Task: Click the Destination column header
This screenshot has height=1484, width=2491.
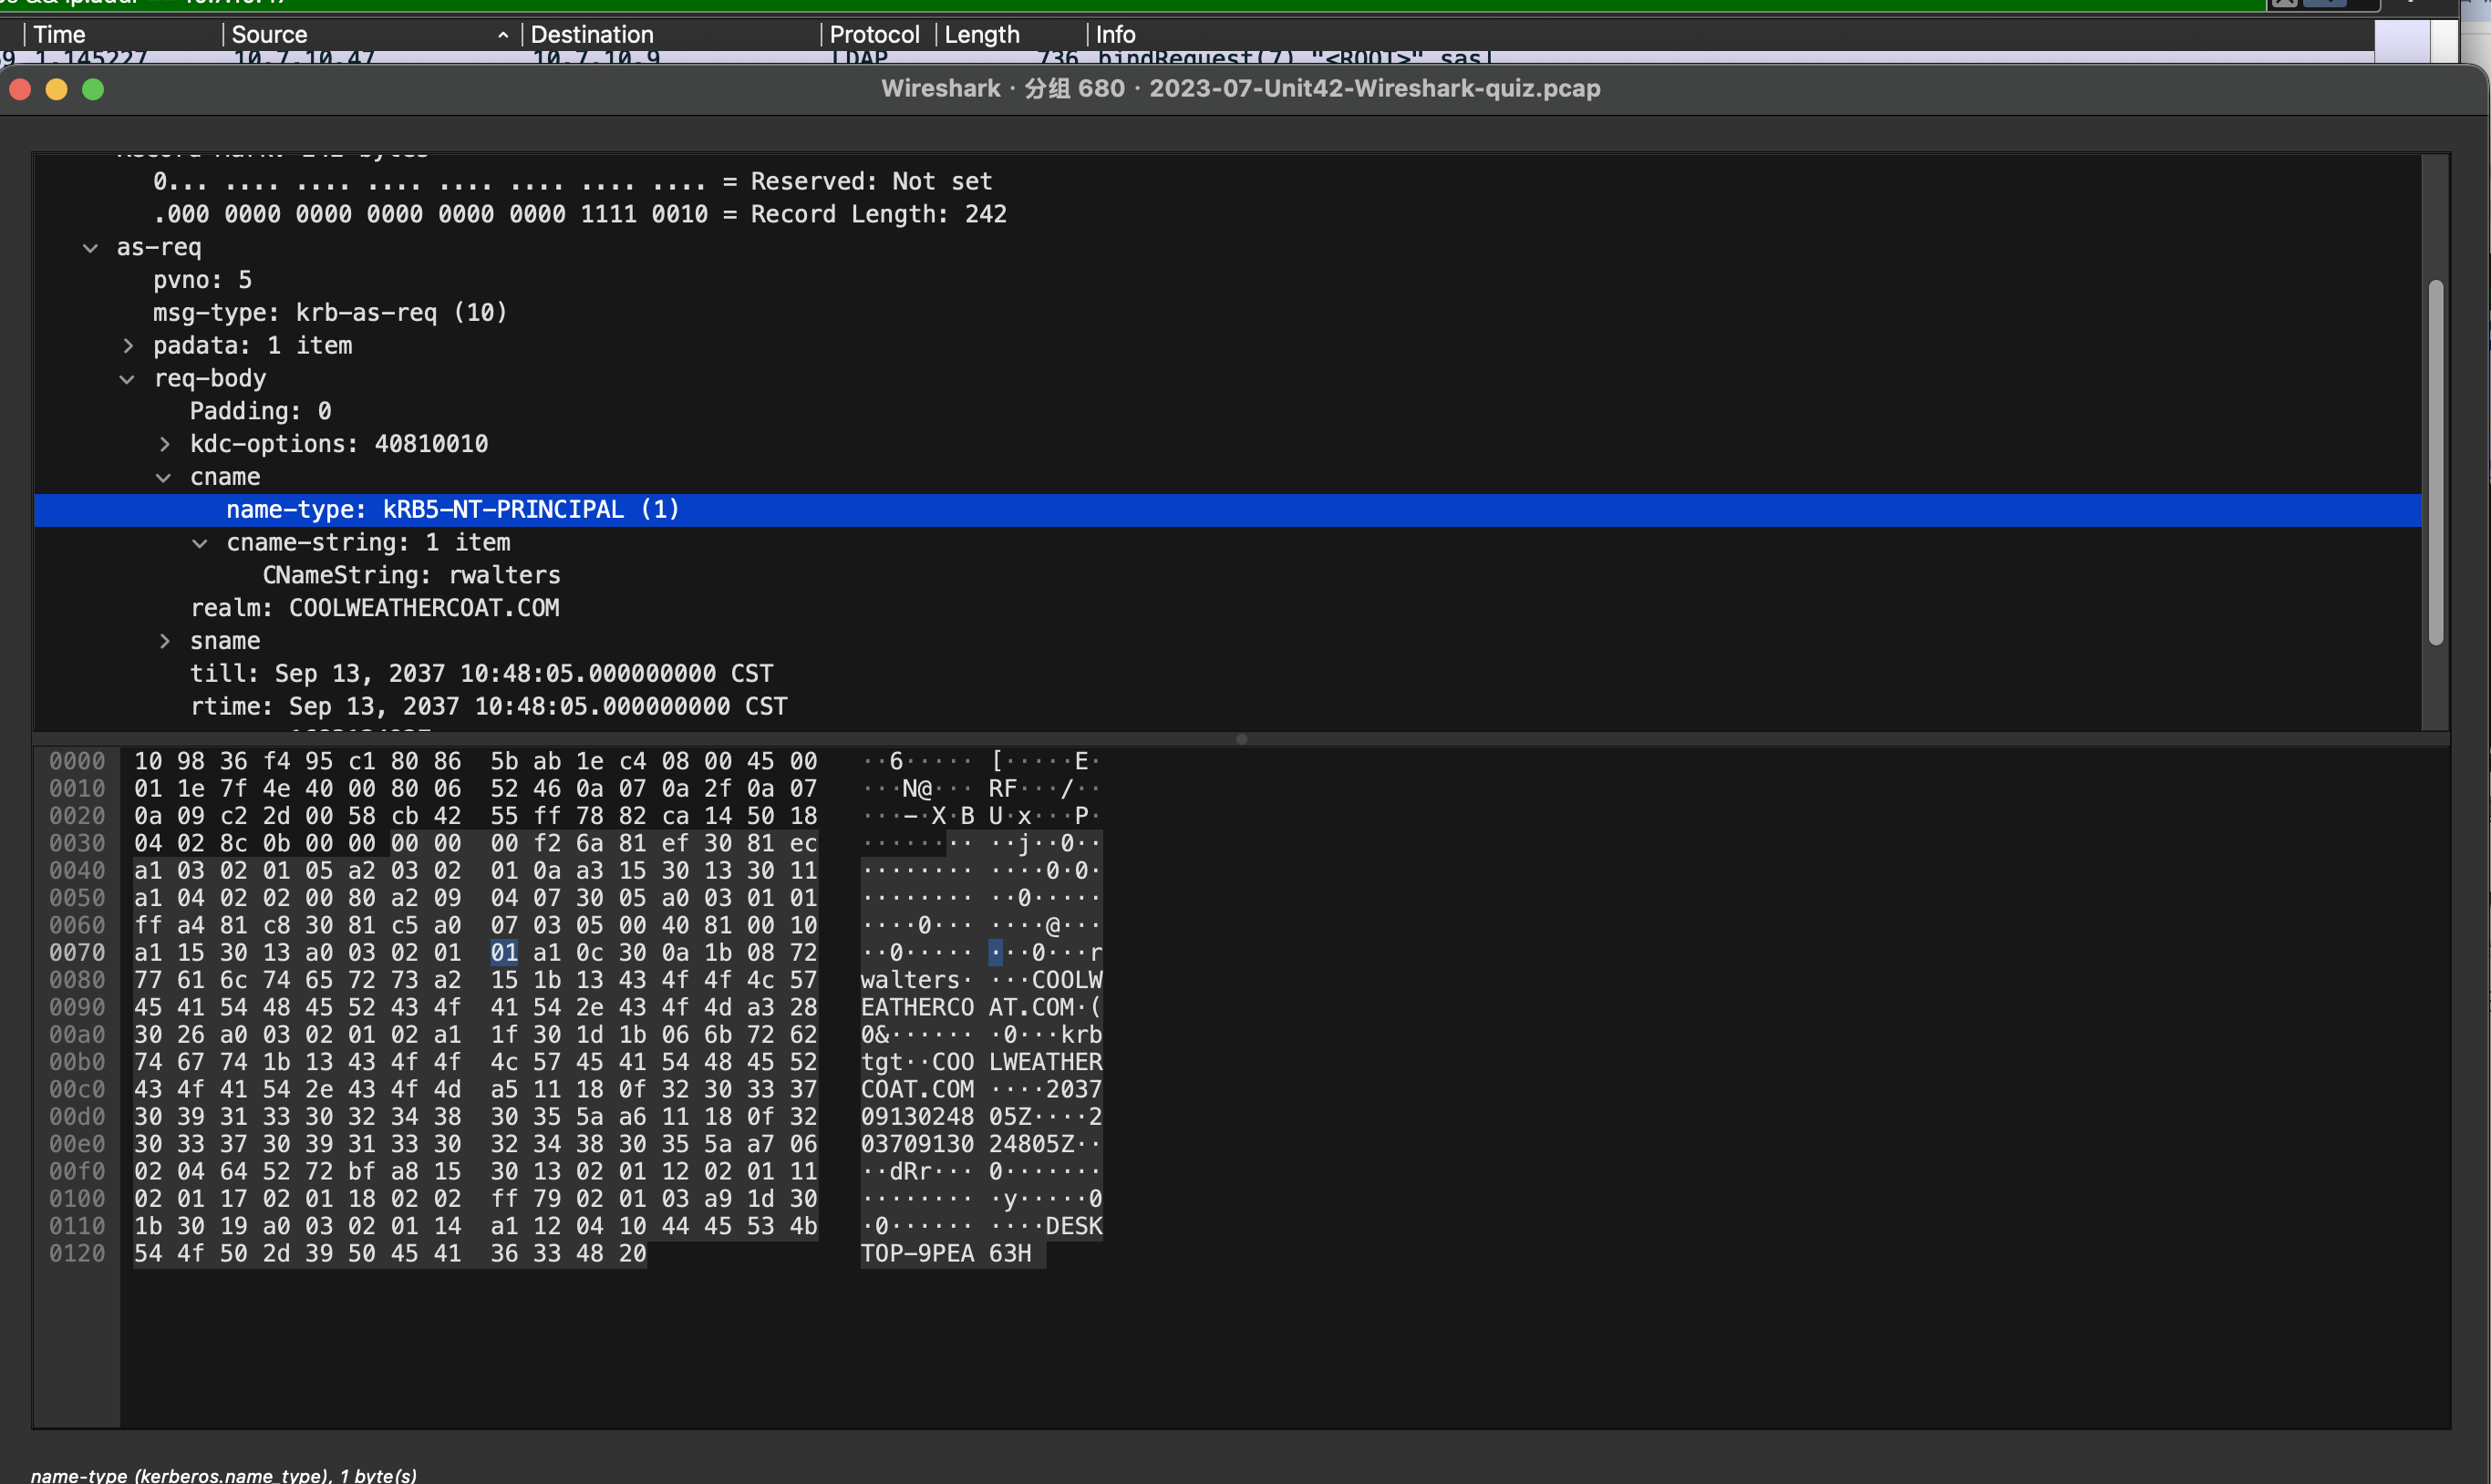Action: click(x=591, y=35)
